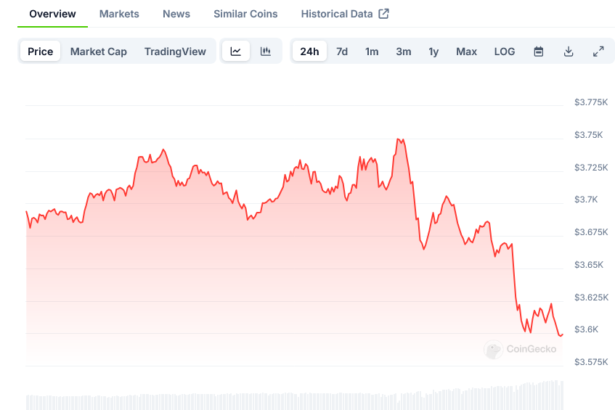Image resolution: width=615 pixels, height=410 pixels.
Task: Toggle the LOG scale option
Action: pyautogui.click(x=504, y=52)
